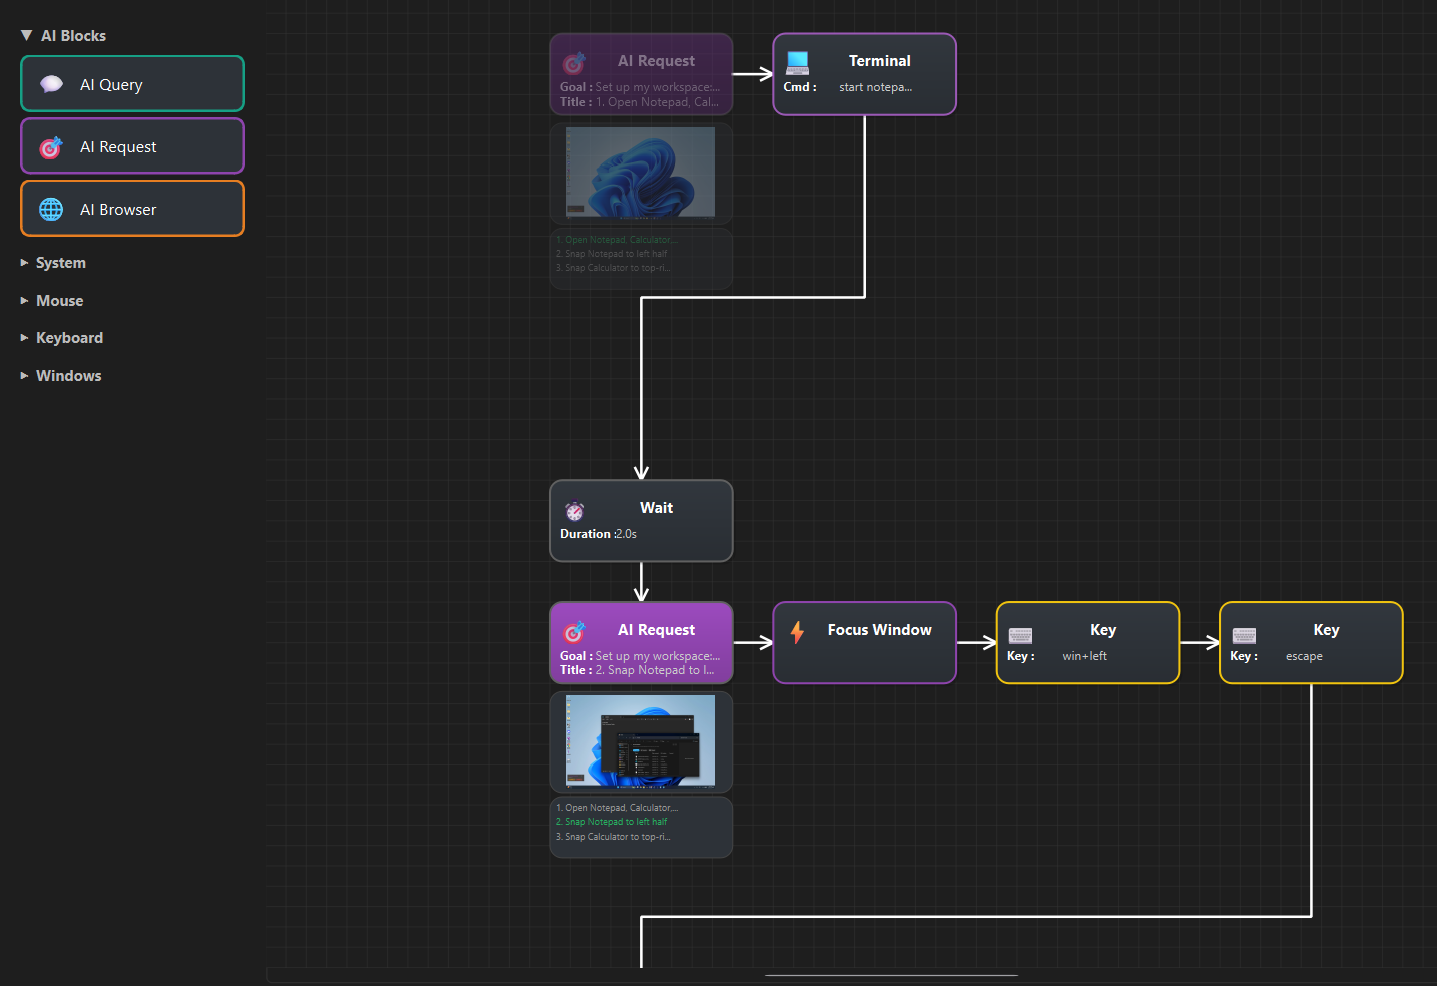Click the horizontal scrollbar at the bottom
Image resolution: width=1437 pixels, height=986 pixels.
[x=890, y=975]
